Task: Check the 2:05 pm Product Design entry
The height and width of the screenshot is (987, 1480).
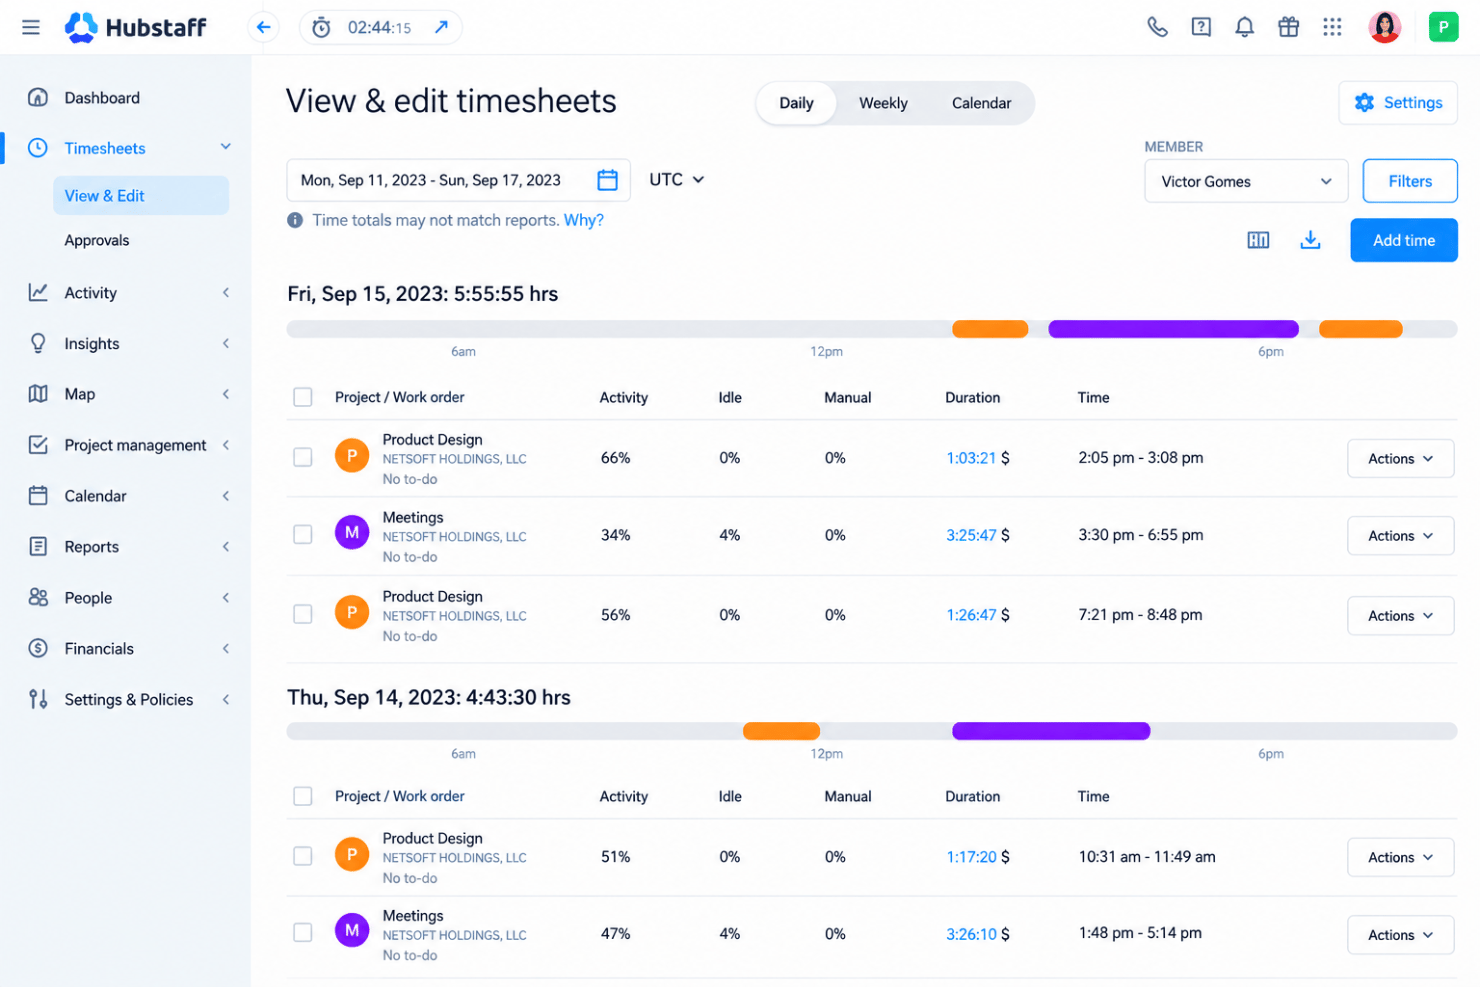Action: (x=303, y=457)
